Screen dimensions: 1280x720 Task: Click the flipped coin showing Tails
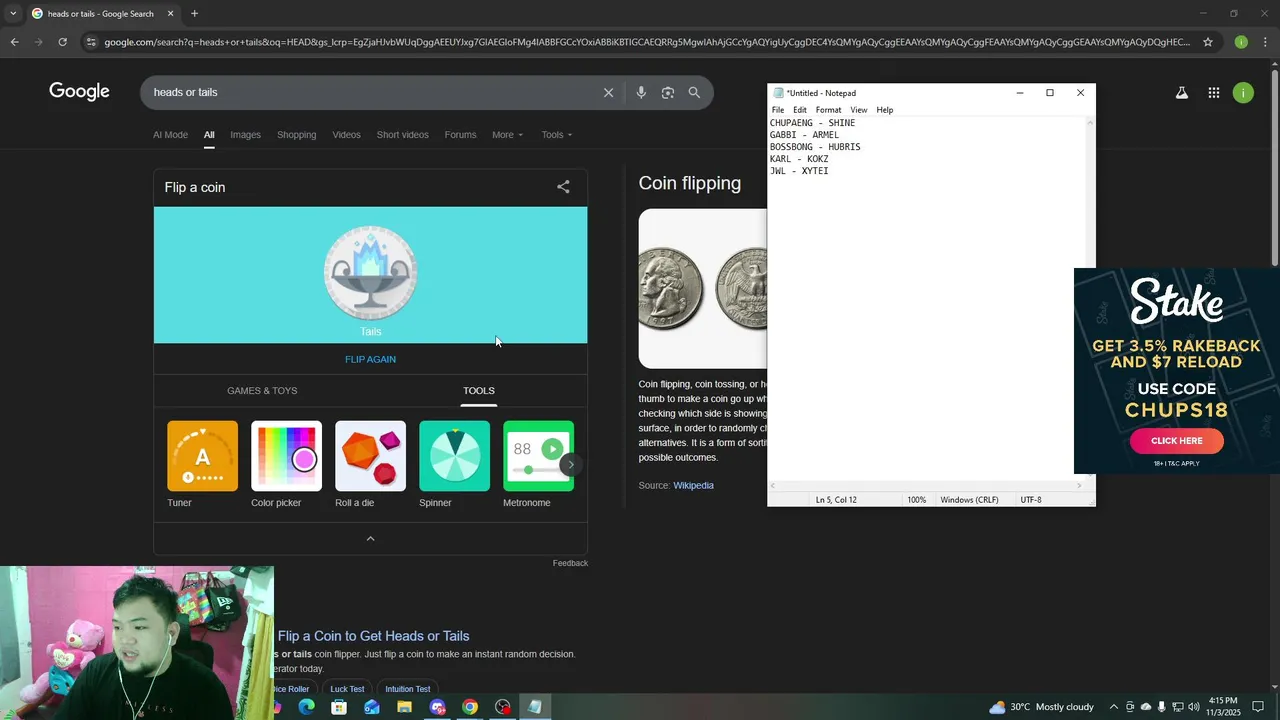tap(370, 273)
